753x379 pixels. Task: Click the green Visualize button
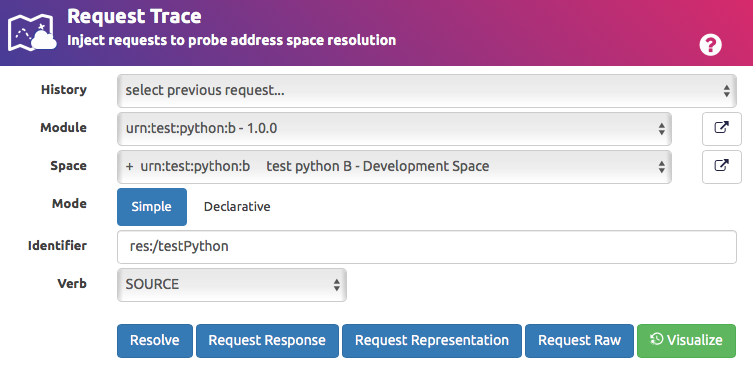coord(686,341)
